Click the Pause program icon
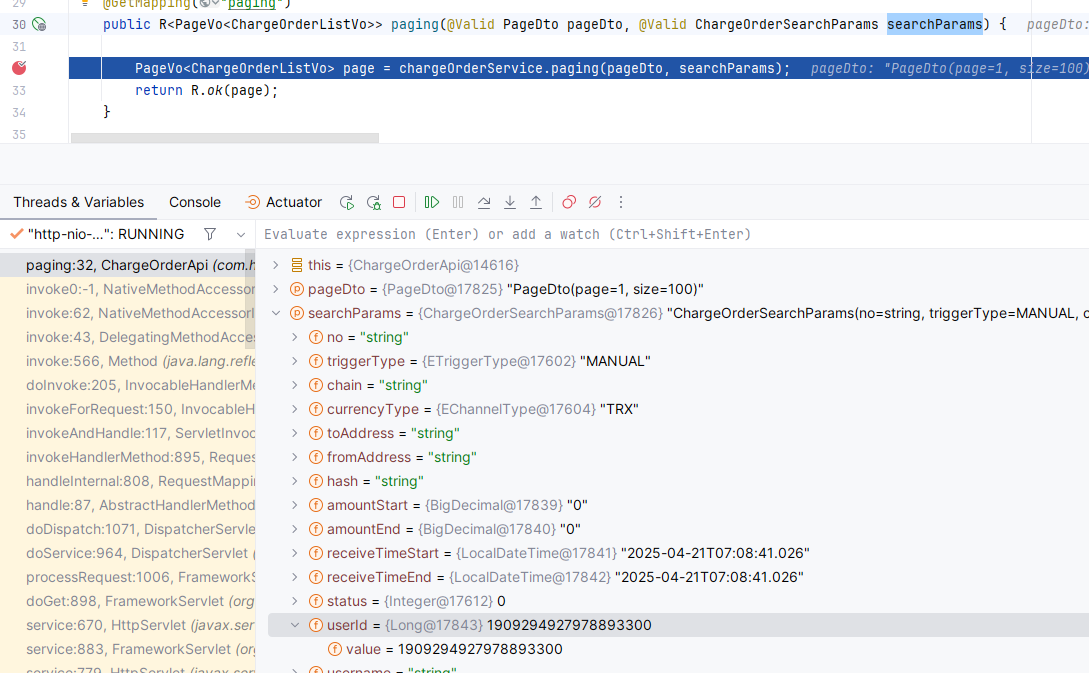The width and height of the screenshot is (1089, 673). point(457,202)
